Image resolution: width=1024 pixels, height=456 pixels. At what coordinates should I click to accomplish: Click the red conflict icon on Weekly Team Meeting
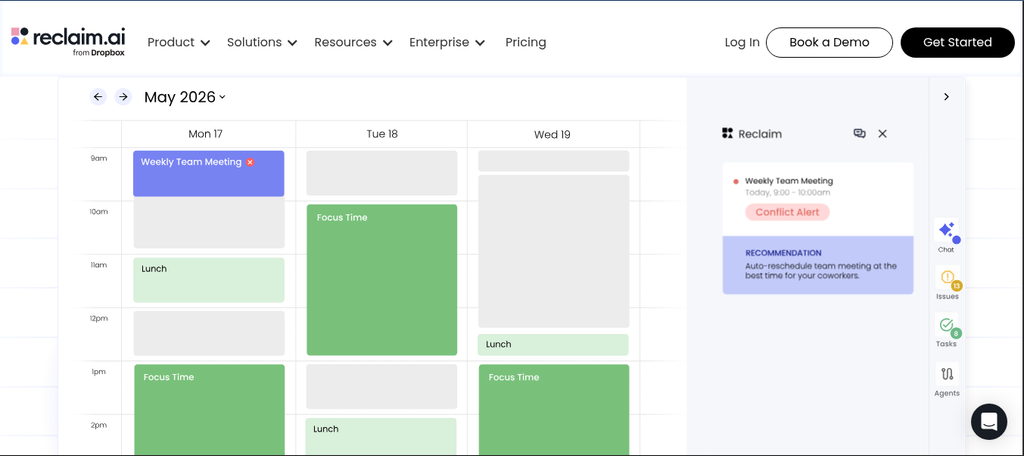pyautogui.click(x=249, y=162)
